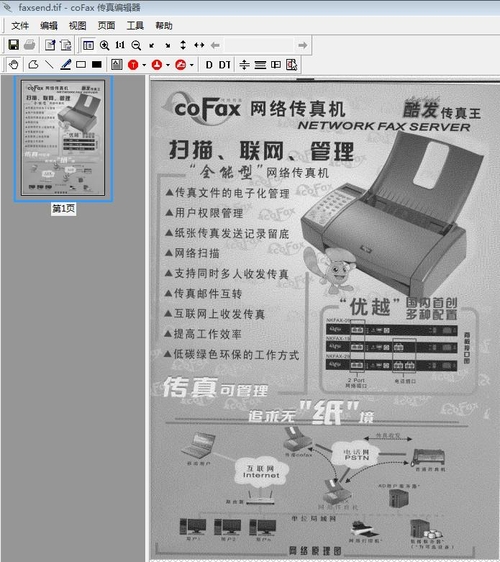
Task: Select the filled black rectangle tool
Action: (96, 65)
